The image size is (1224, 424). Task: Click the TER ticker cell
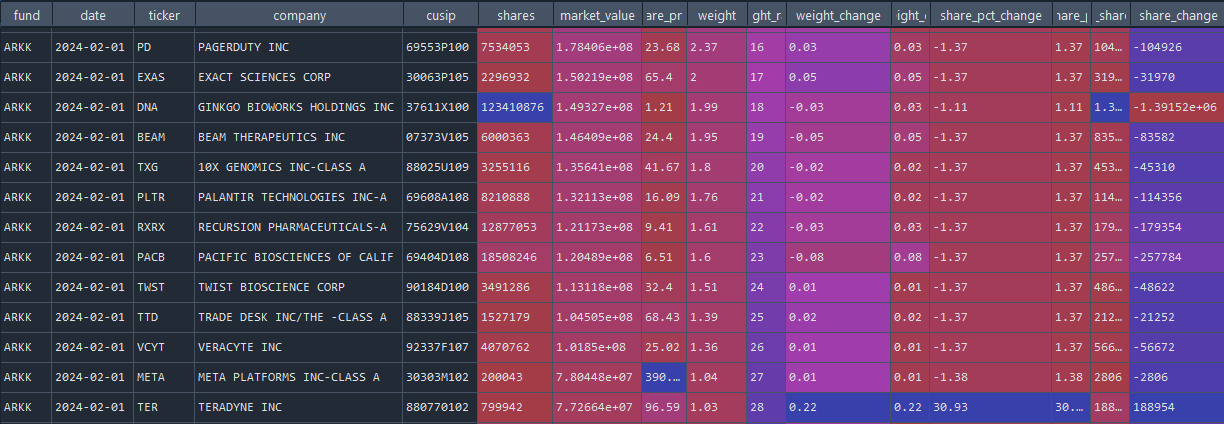point(164,407)
